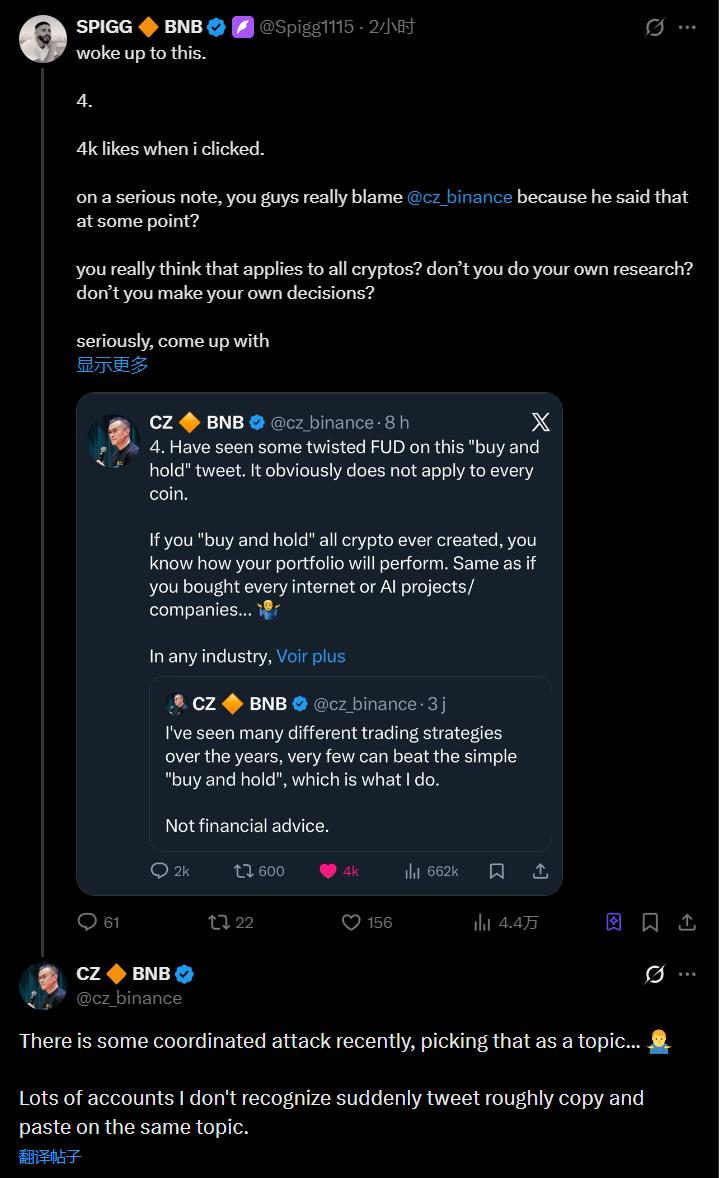Click the repost icon on SPIGG's post

219,922
